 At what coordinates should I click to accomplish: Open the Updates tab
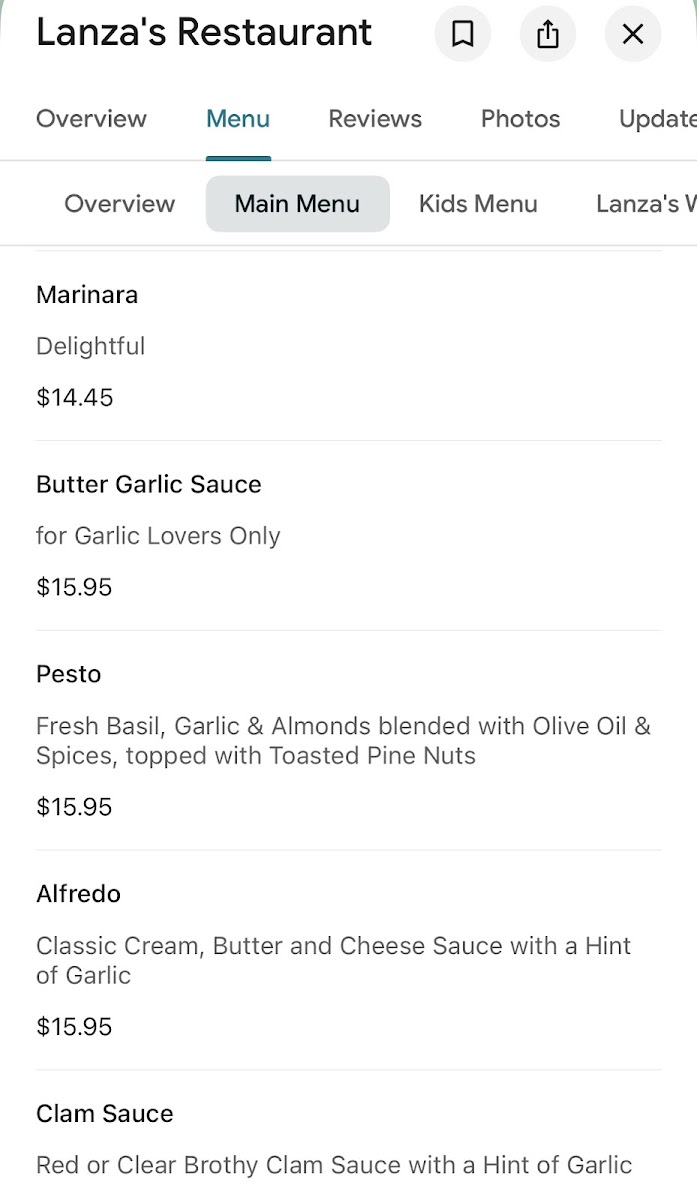[x=656, y=119]
